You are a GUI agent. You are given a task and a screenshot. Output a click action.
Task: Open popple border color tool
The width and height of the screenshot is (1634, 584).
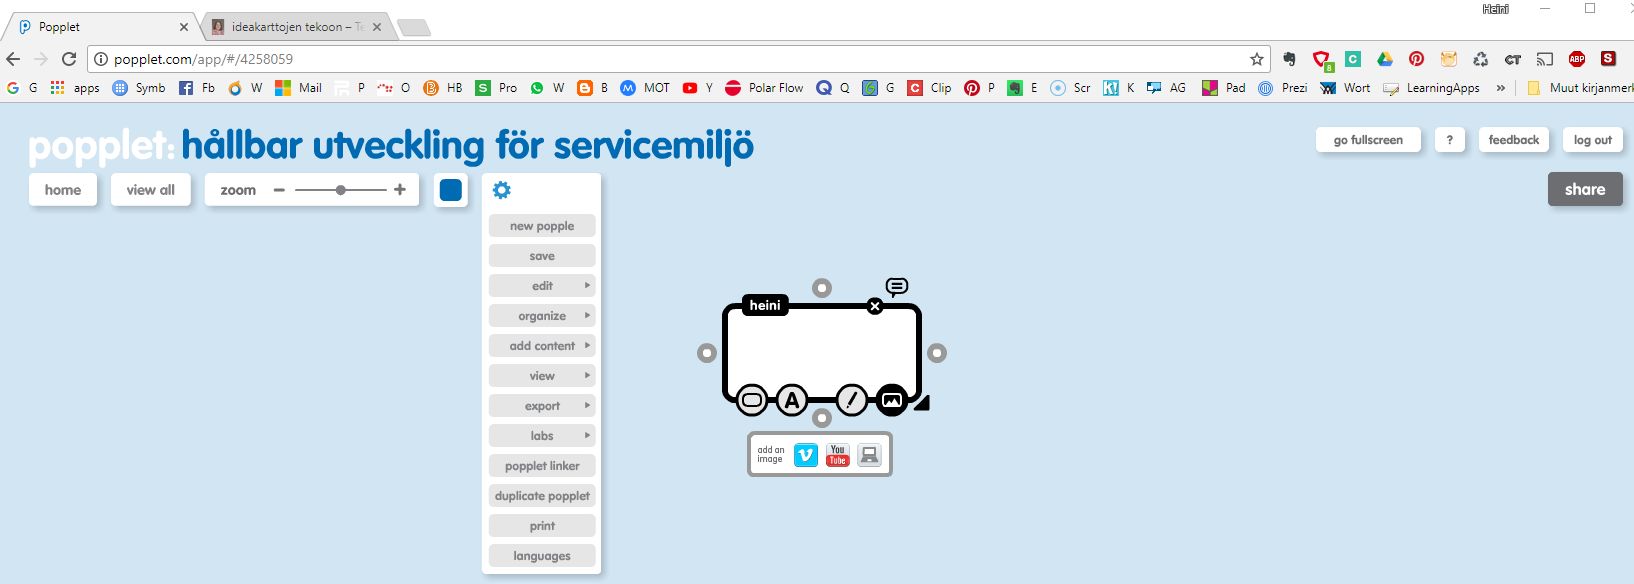click(x=752, y=401)
